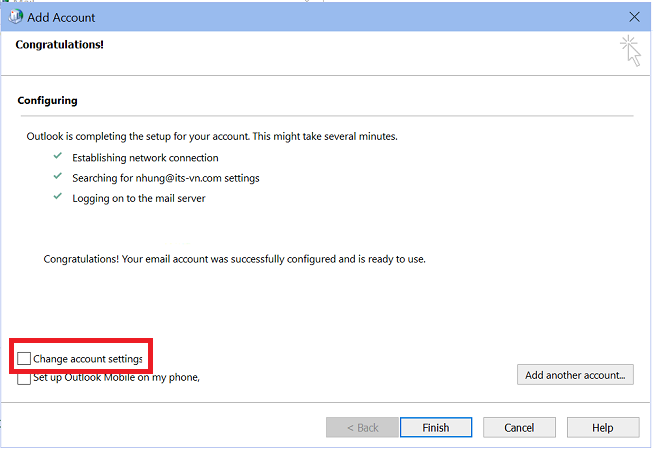
Task: Tick Set up Outlook Mobile on my phone
Action: (24, 378)
